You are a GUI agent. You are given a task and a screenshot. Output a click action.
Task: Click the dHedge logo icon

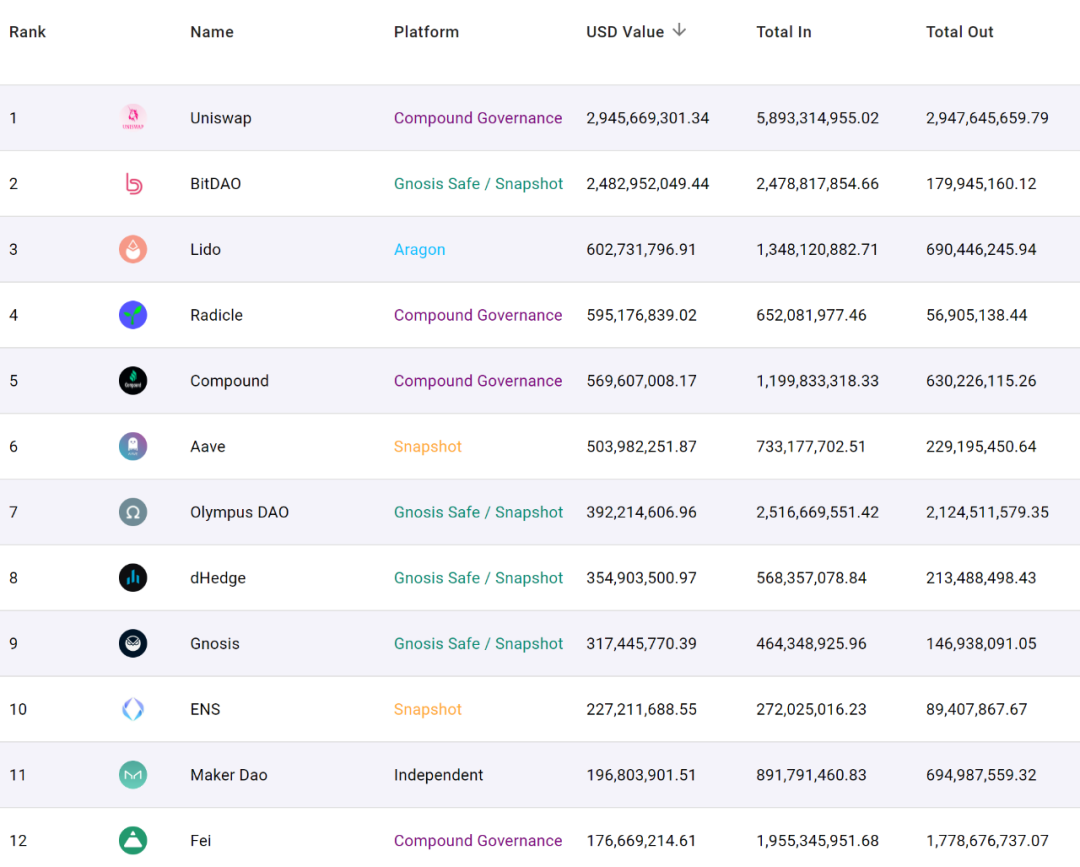point(133,578)
